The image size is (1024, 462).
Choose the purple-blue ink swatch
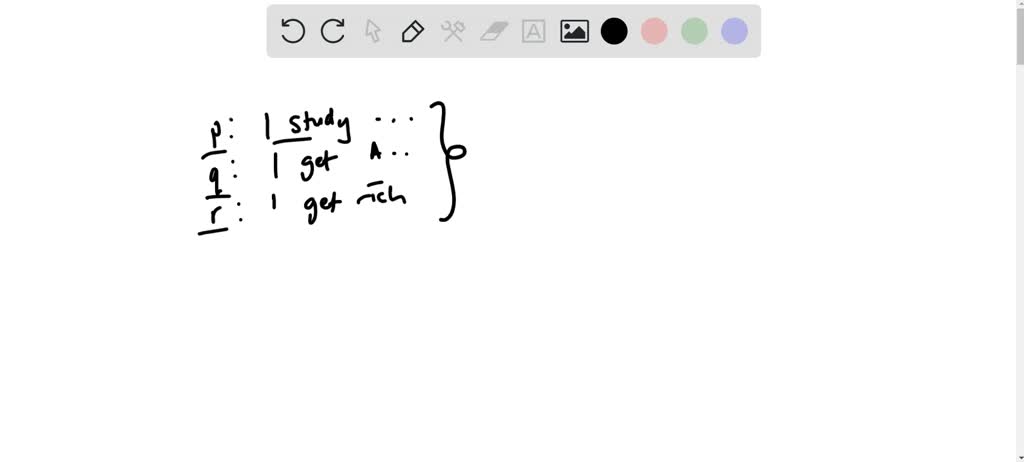click(x=734, y=31)
